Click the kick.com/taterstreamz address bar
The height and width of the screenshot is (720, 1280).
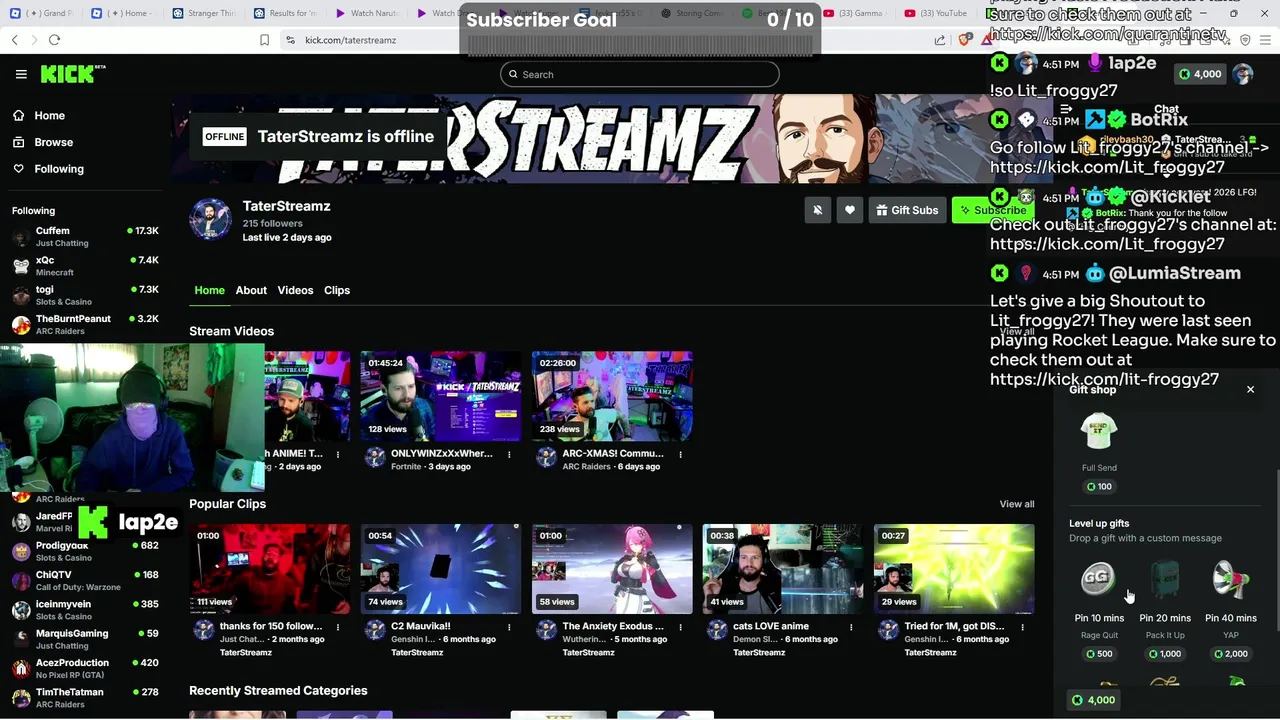click(350, 40)
